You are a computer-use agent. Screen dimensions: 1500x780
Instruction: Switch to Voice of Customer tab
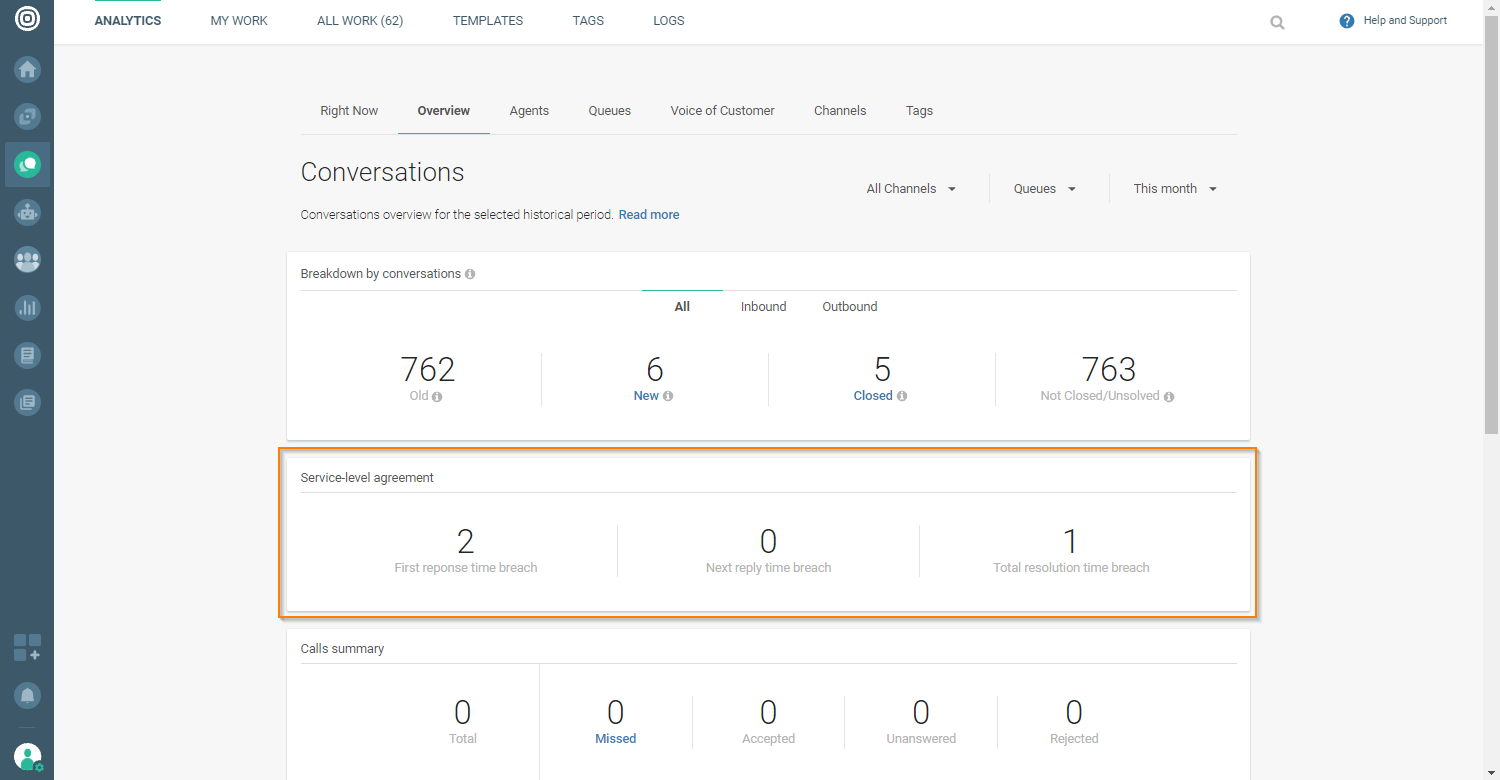[722, 111]
